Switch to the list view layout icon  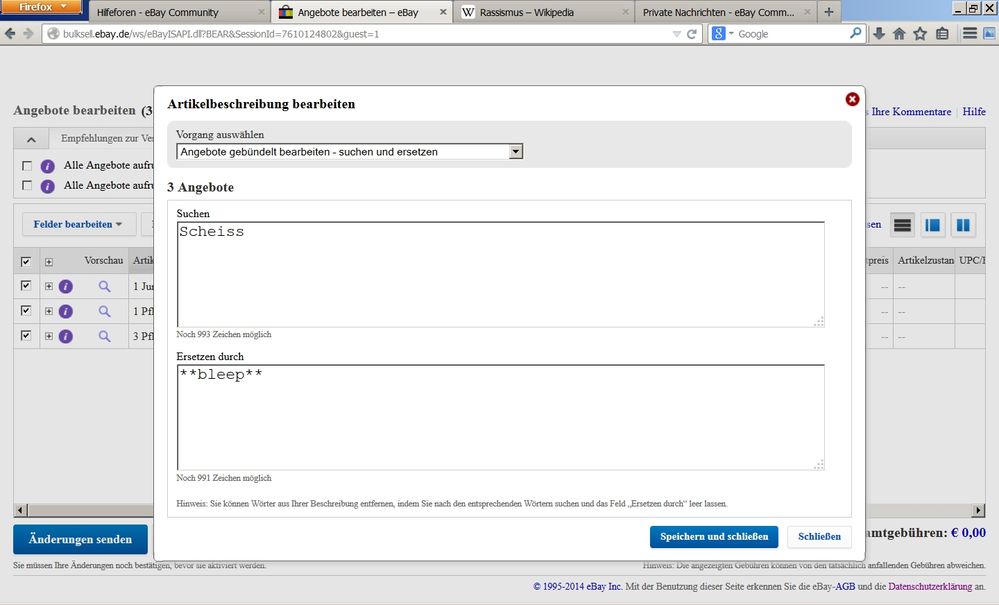click(903, 225)
